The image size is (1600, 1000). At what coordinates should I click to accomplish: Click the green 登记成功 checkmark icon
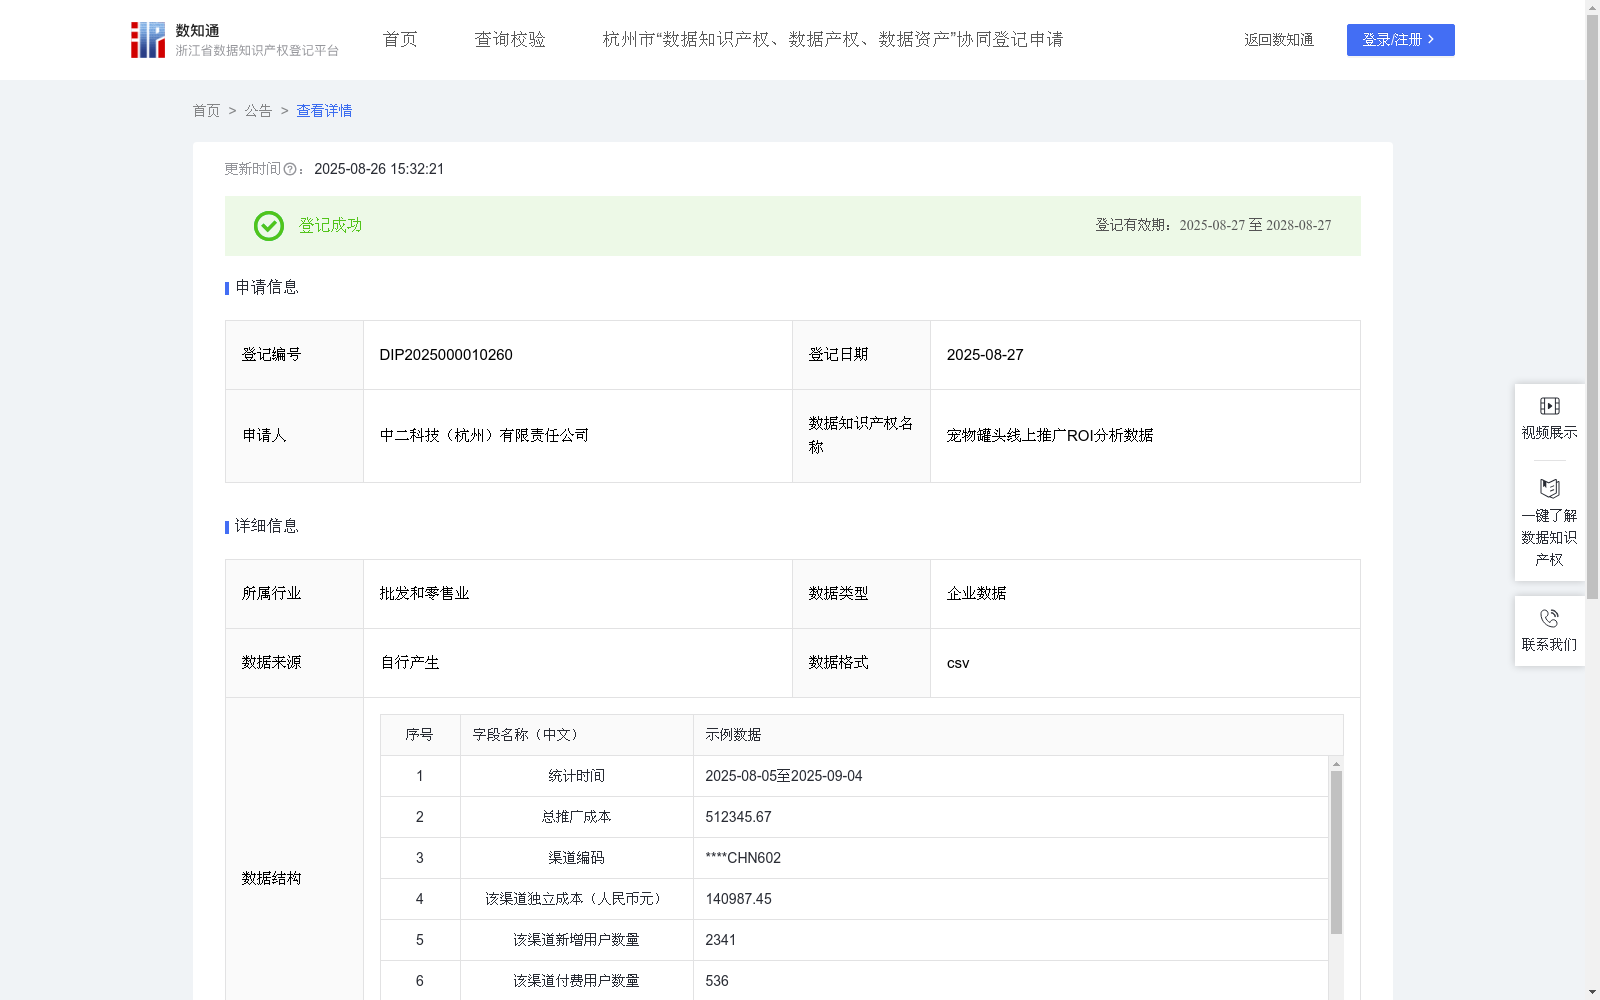[x=268, y=226]
